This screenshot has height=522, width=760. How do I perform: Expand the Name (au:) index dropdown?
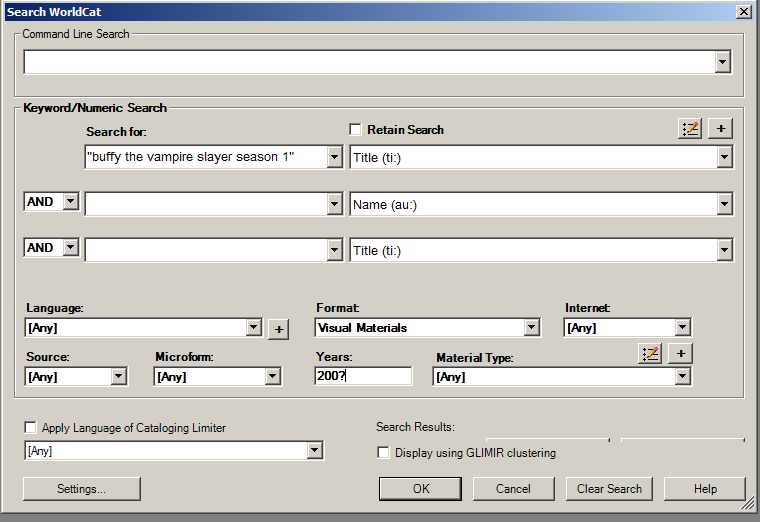click(x=724, y=204)
